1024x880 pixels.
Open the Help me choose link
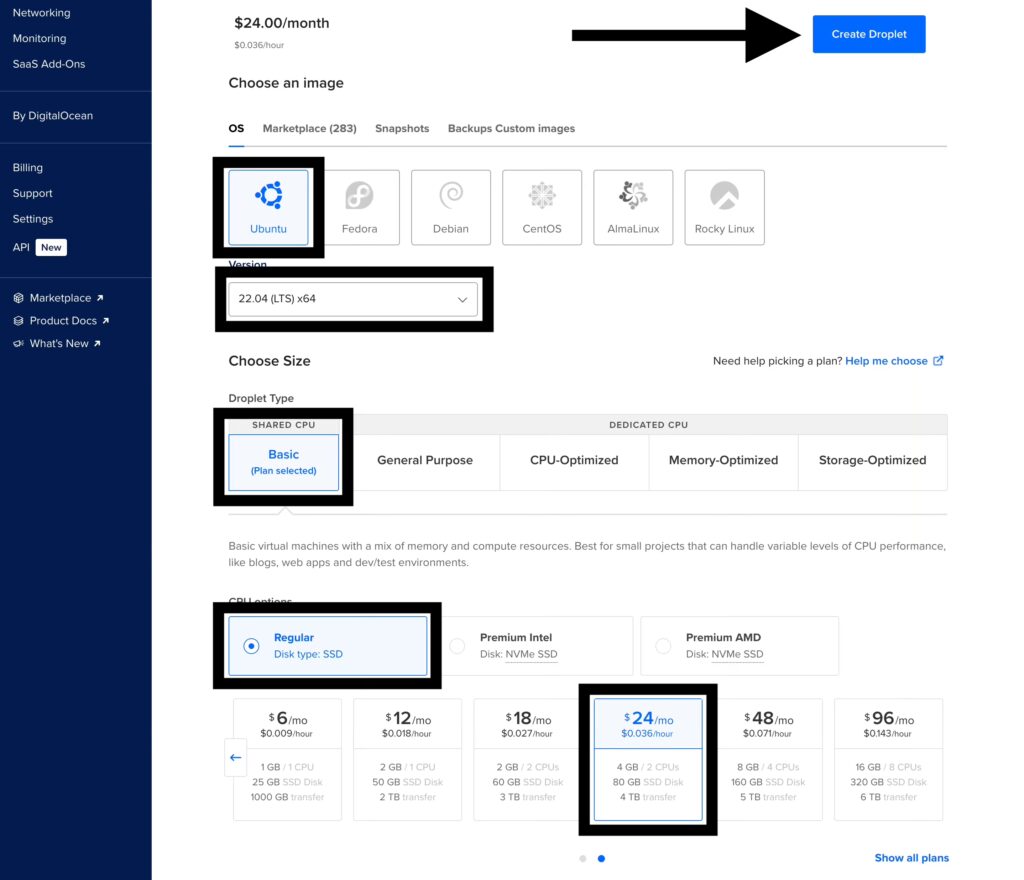coord(886,361)
